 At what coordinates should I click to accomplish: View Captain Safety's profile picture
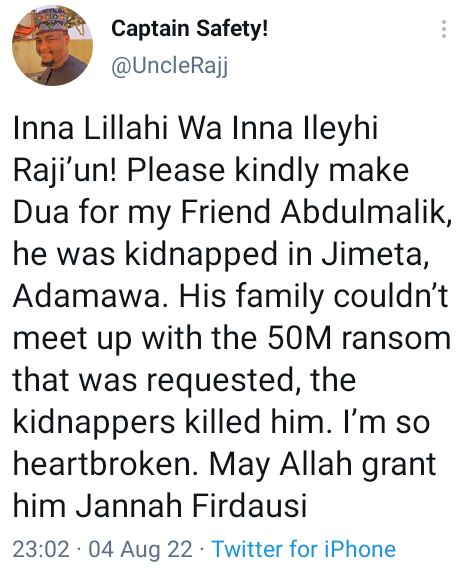(52, 46)
